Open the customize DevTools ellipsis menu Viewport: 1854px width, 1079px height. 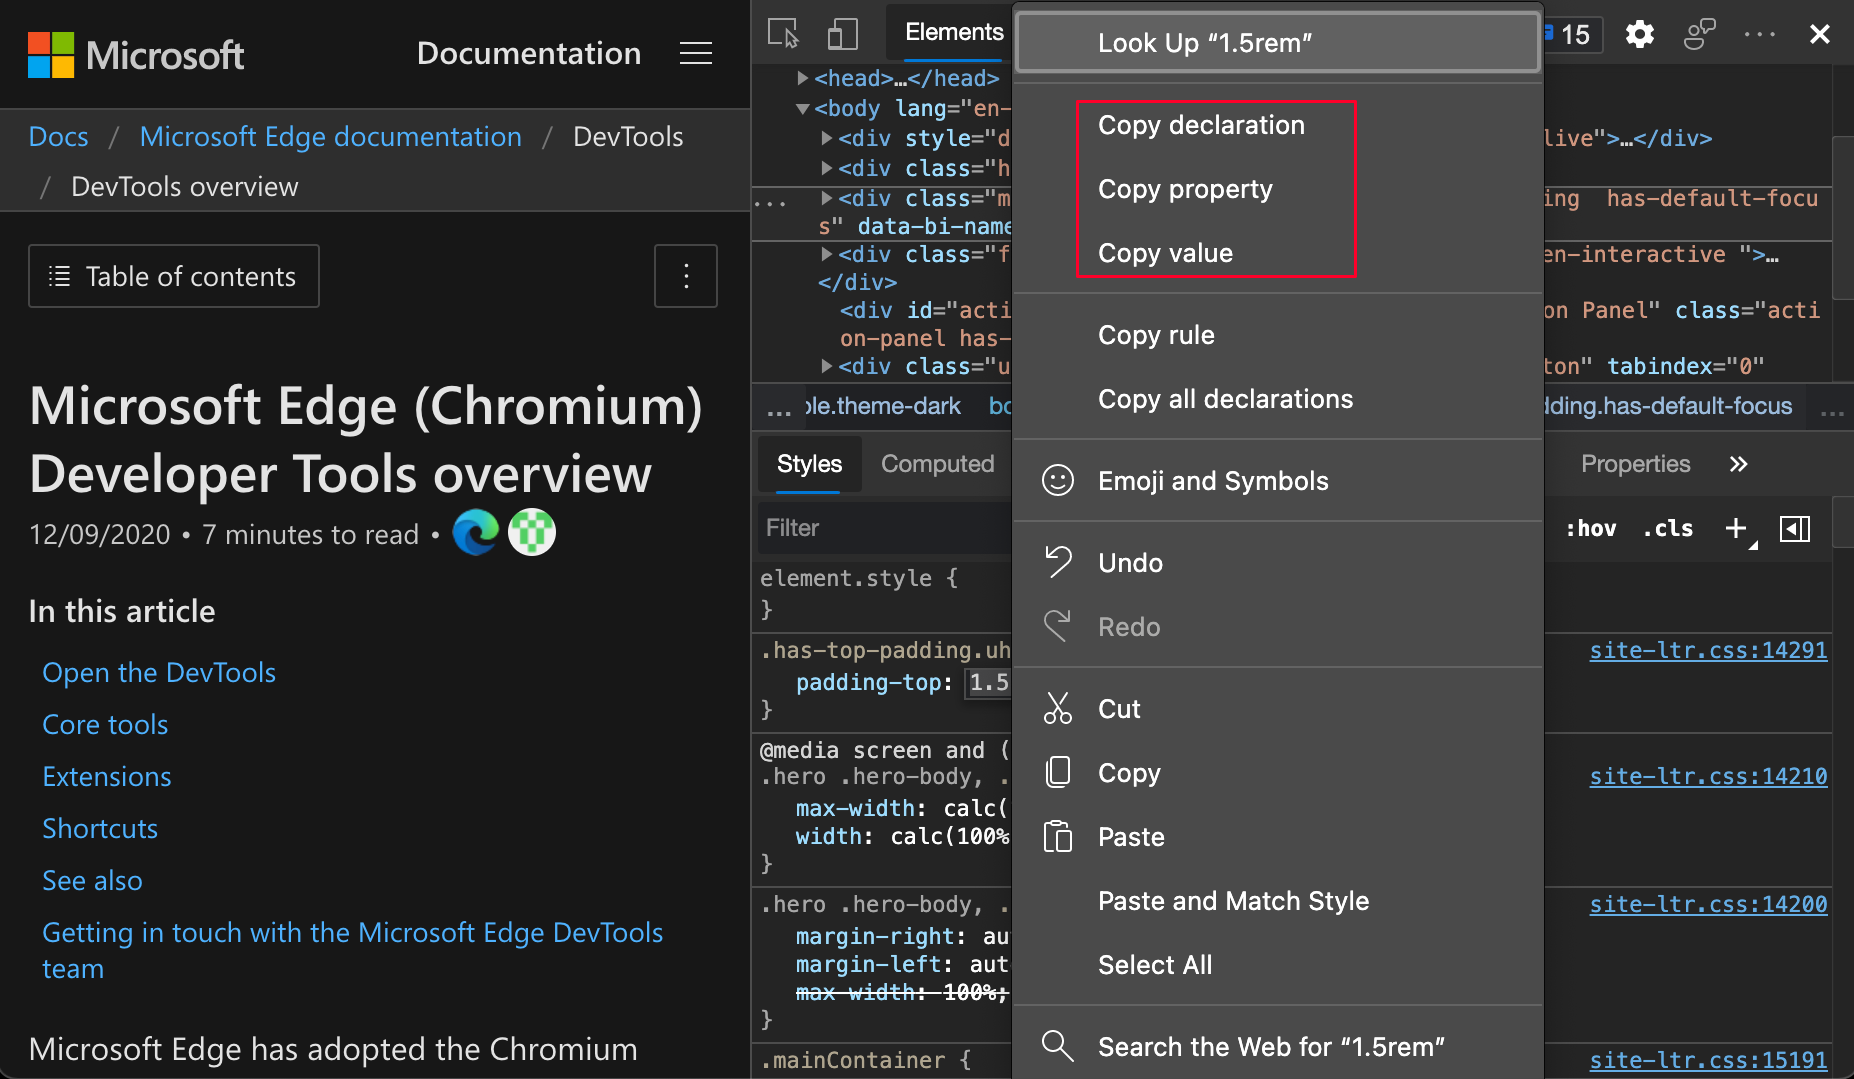[1759, 33]
